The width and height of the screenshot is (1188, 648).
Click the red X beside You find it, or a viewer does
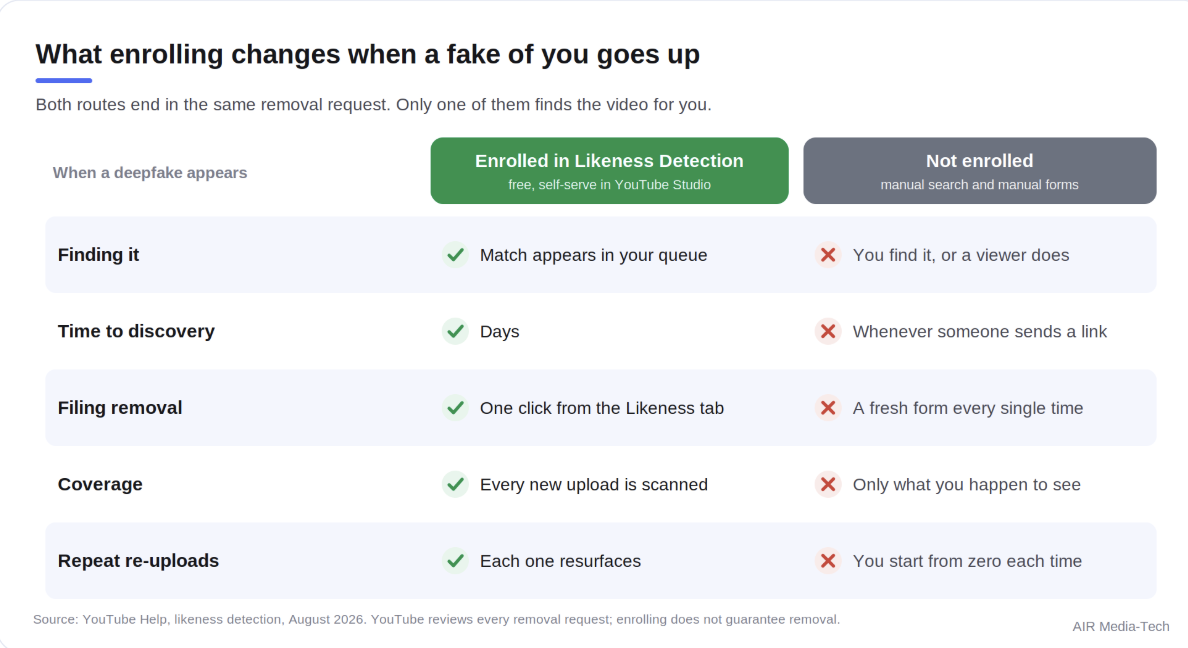point(828,255)
